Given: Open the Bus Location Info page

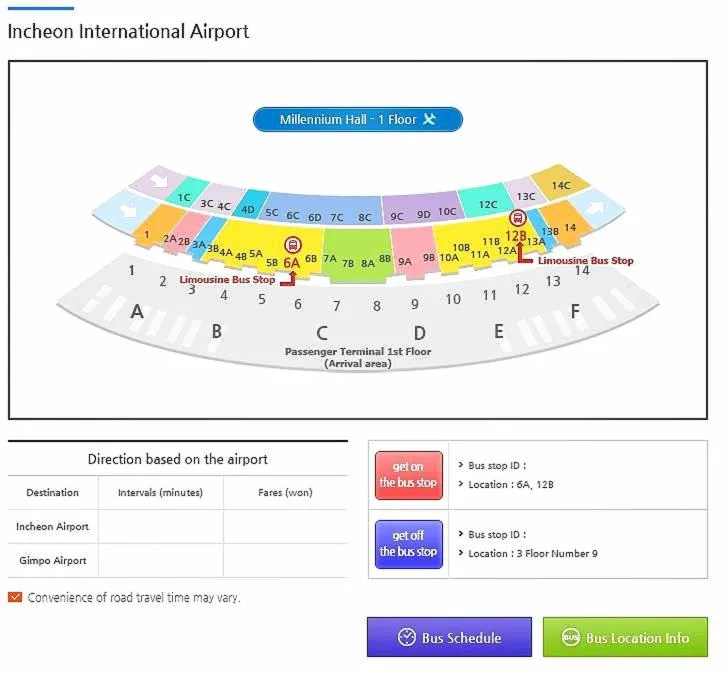Looking at the screenshot, I should click(625, 637).
